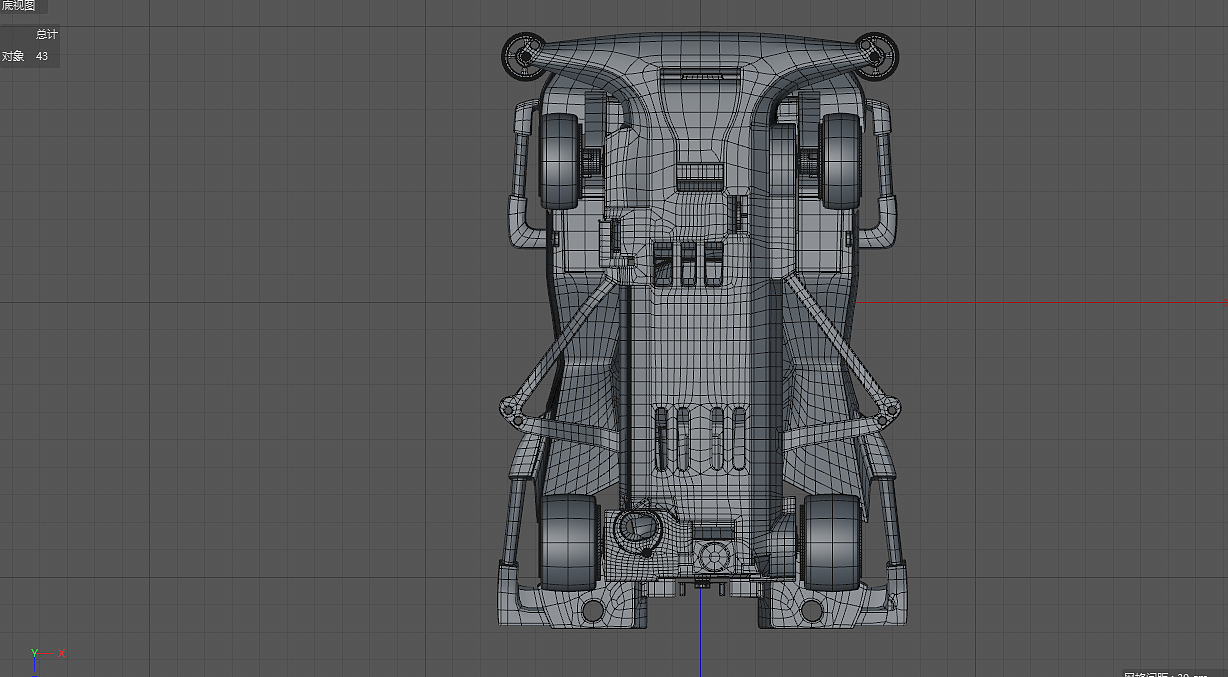The height and width of the screenshot is (677, 1228).
Task: Select the front-right wheel of the model
Action: (839, 160)
